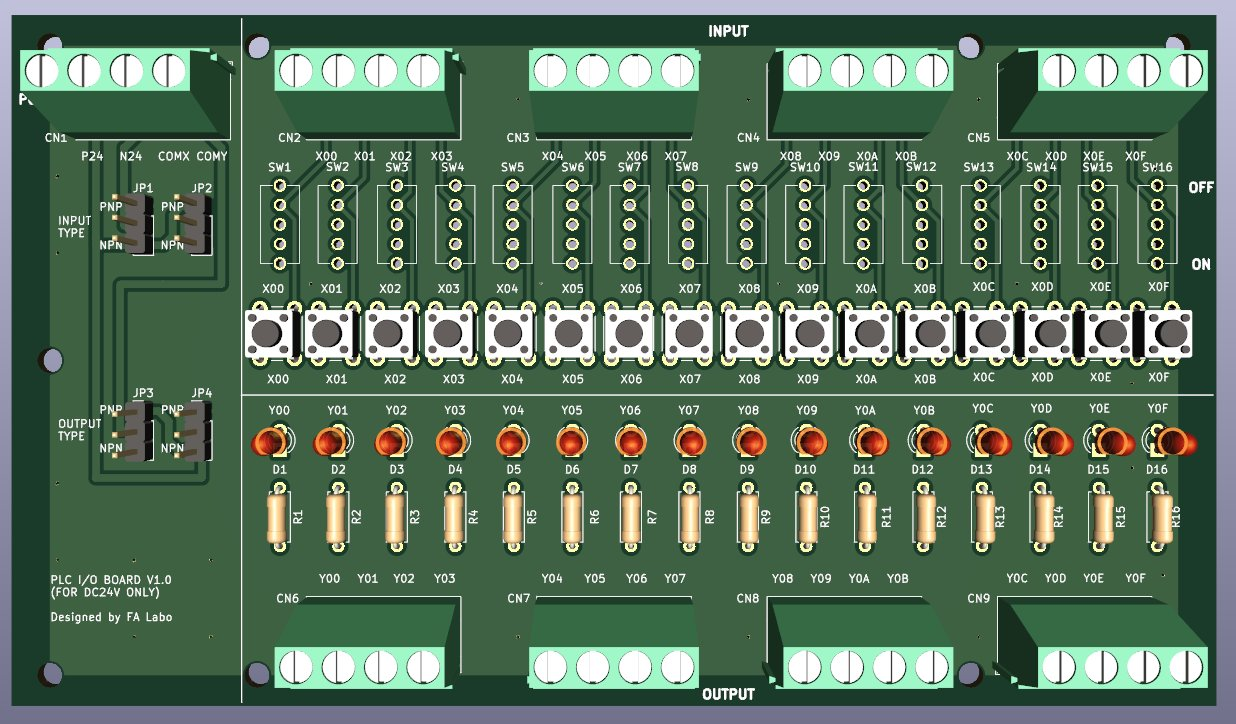The height and width of the screenshot is (724, 1236).
Task: Select resistor R1
Action: (278, 518)
